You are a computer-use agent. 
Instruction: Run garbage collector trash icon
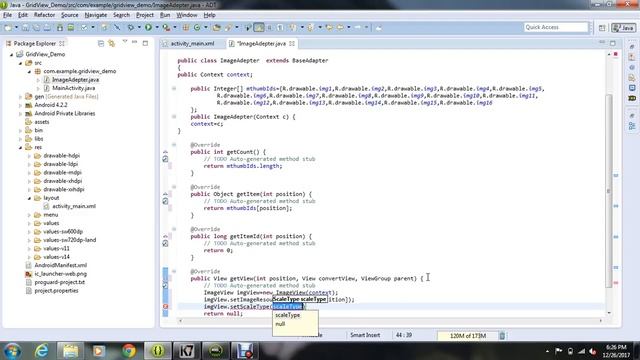point(502,336)
